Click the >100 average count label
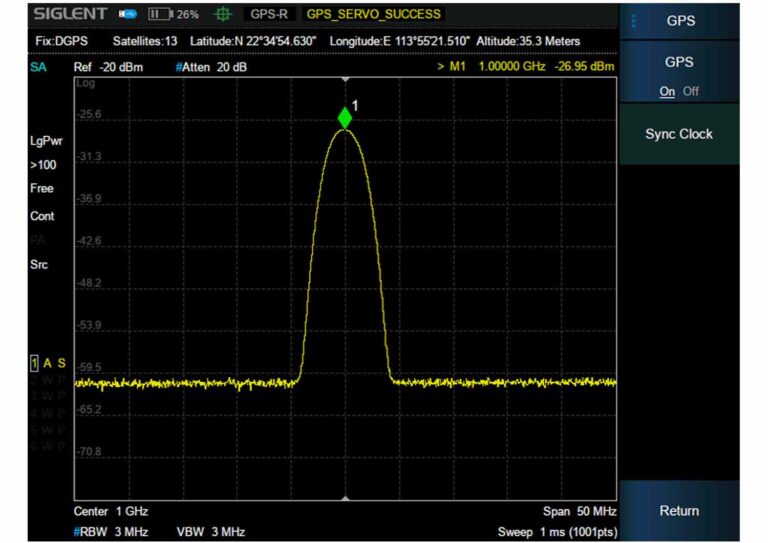The image size is (768, 543). 43,165
